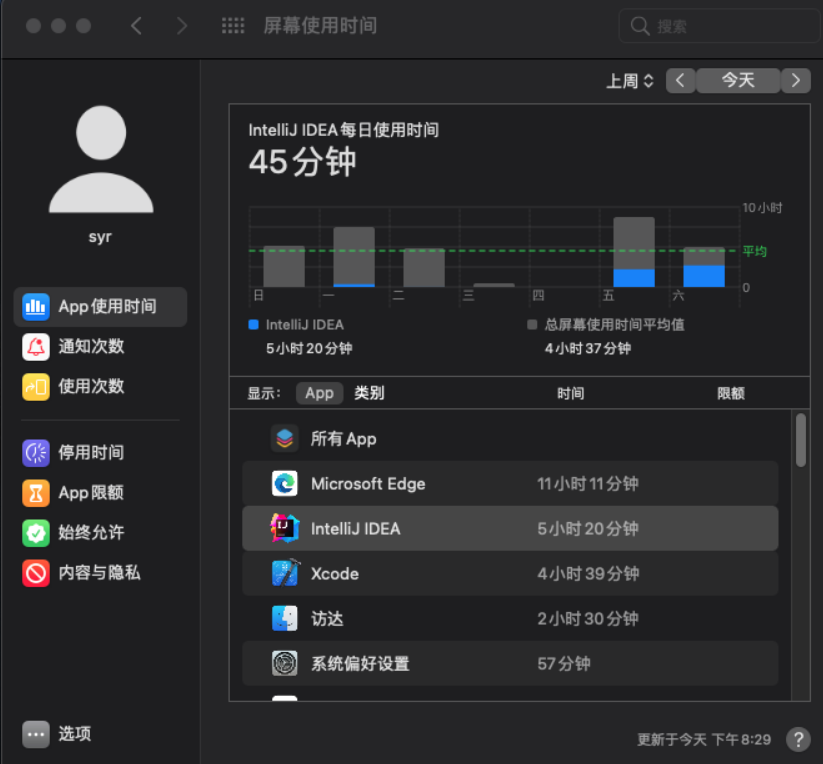Click the 内容与隐私 red prohibition icon

coord(36,573)
